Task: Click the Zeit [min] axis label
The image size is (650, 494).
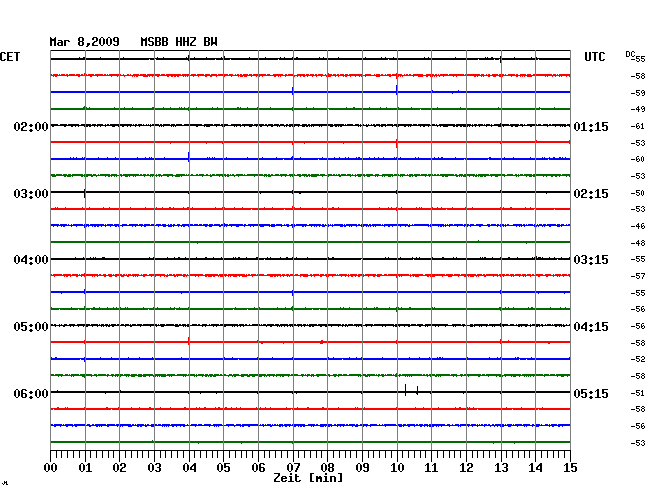Action: (308, 479)
